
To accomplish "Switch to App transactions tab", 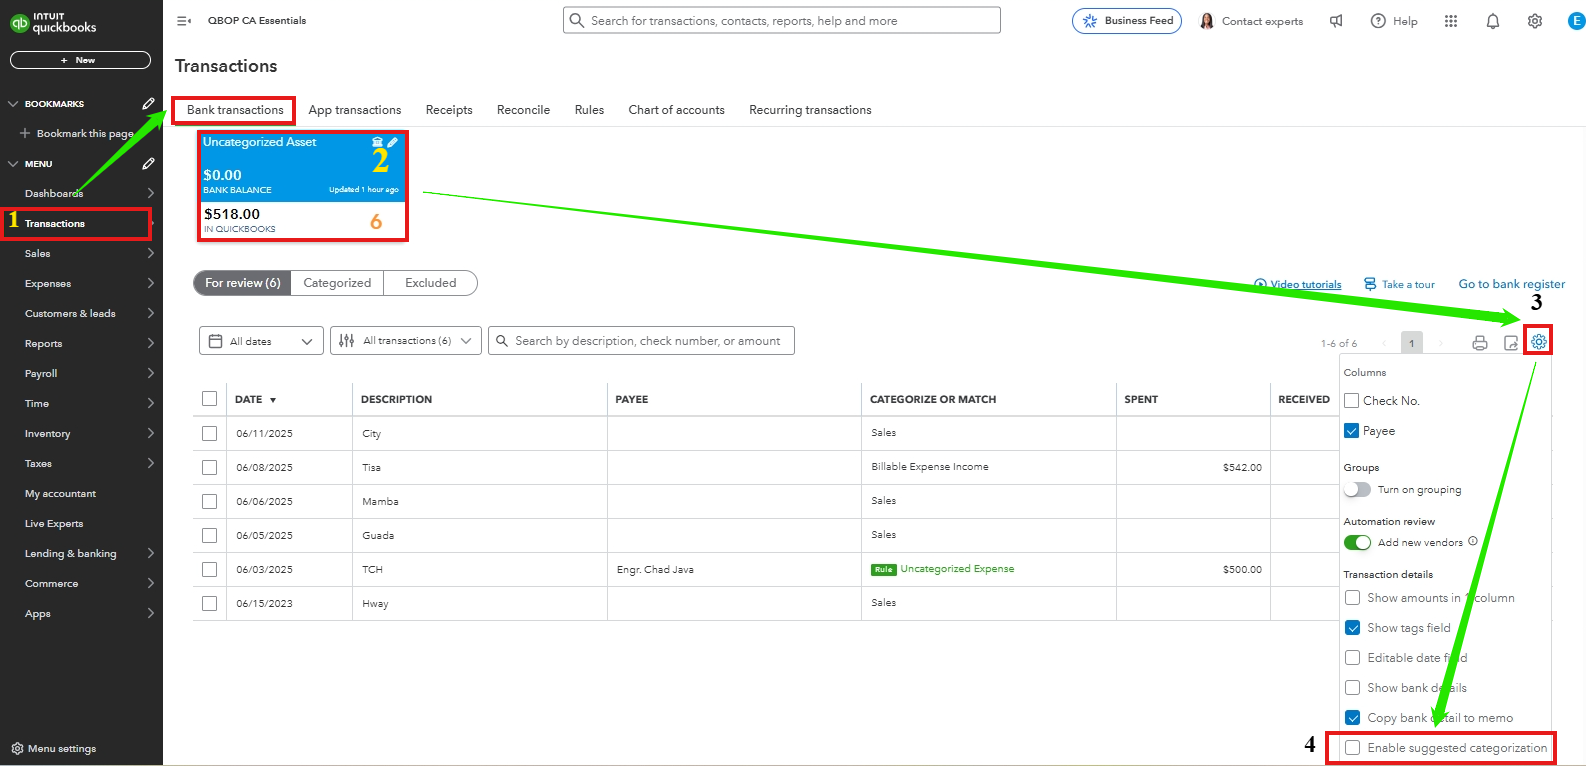I will (x=355, y=110).
